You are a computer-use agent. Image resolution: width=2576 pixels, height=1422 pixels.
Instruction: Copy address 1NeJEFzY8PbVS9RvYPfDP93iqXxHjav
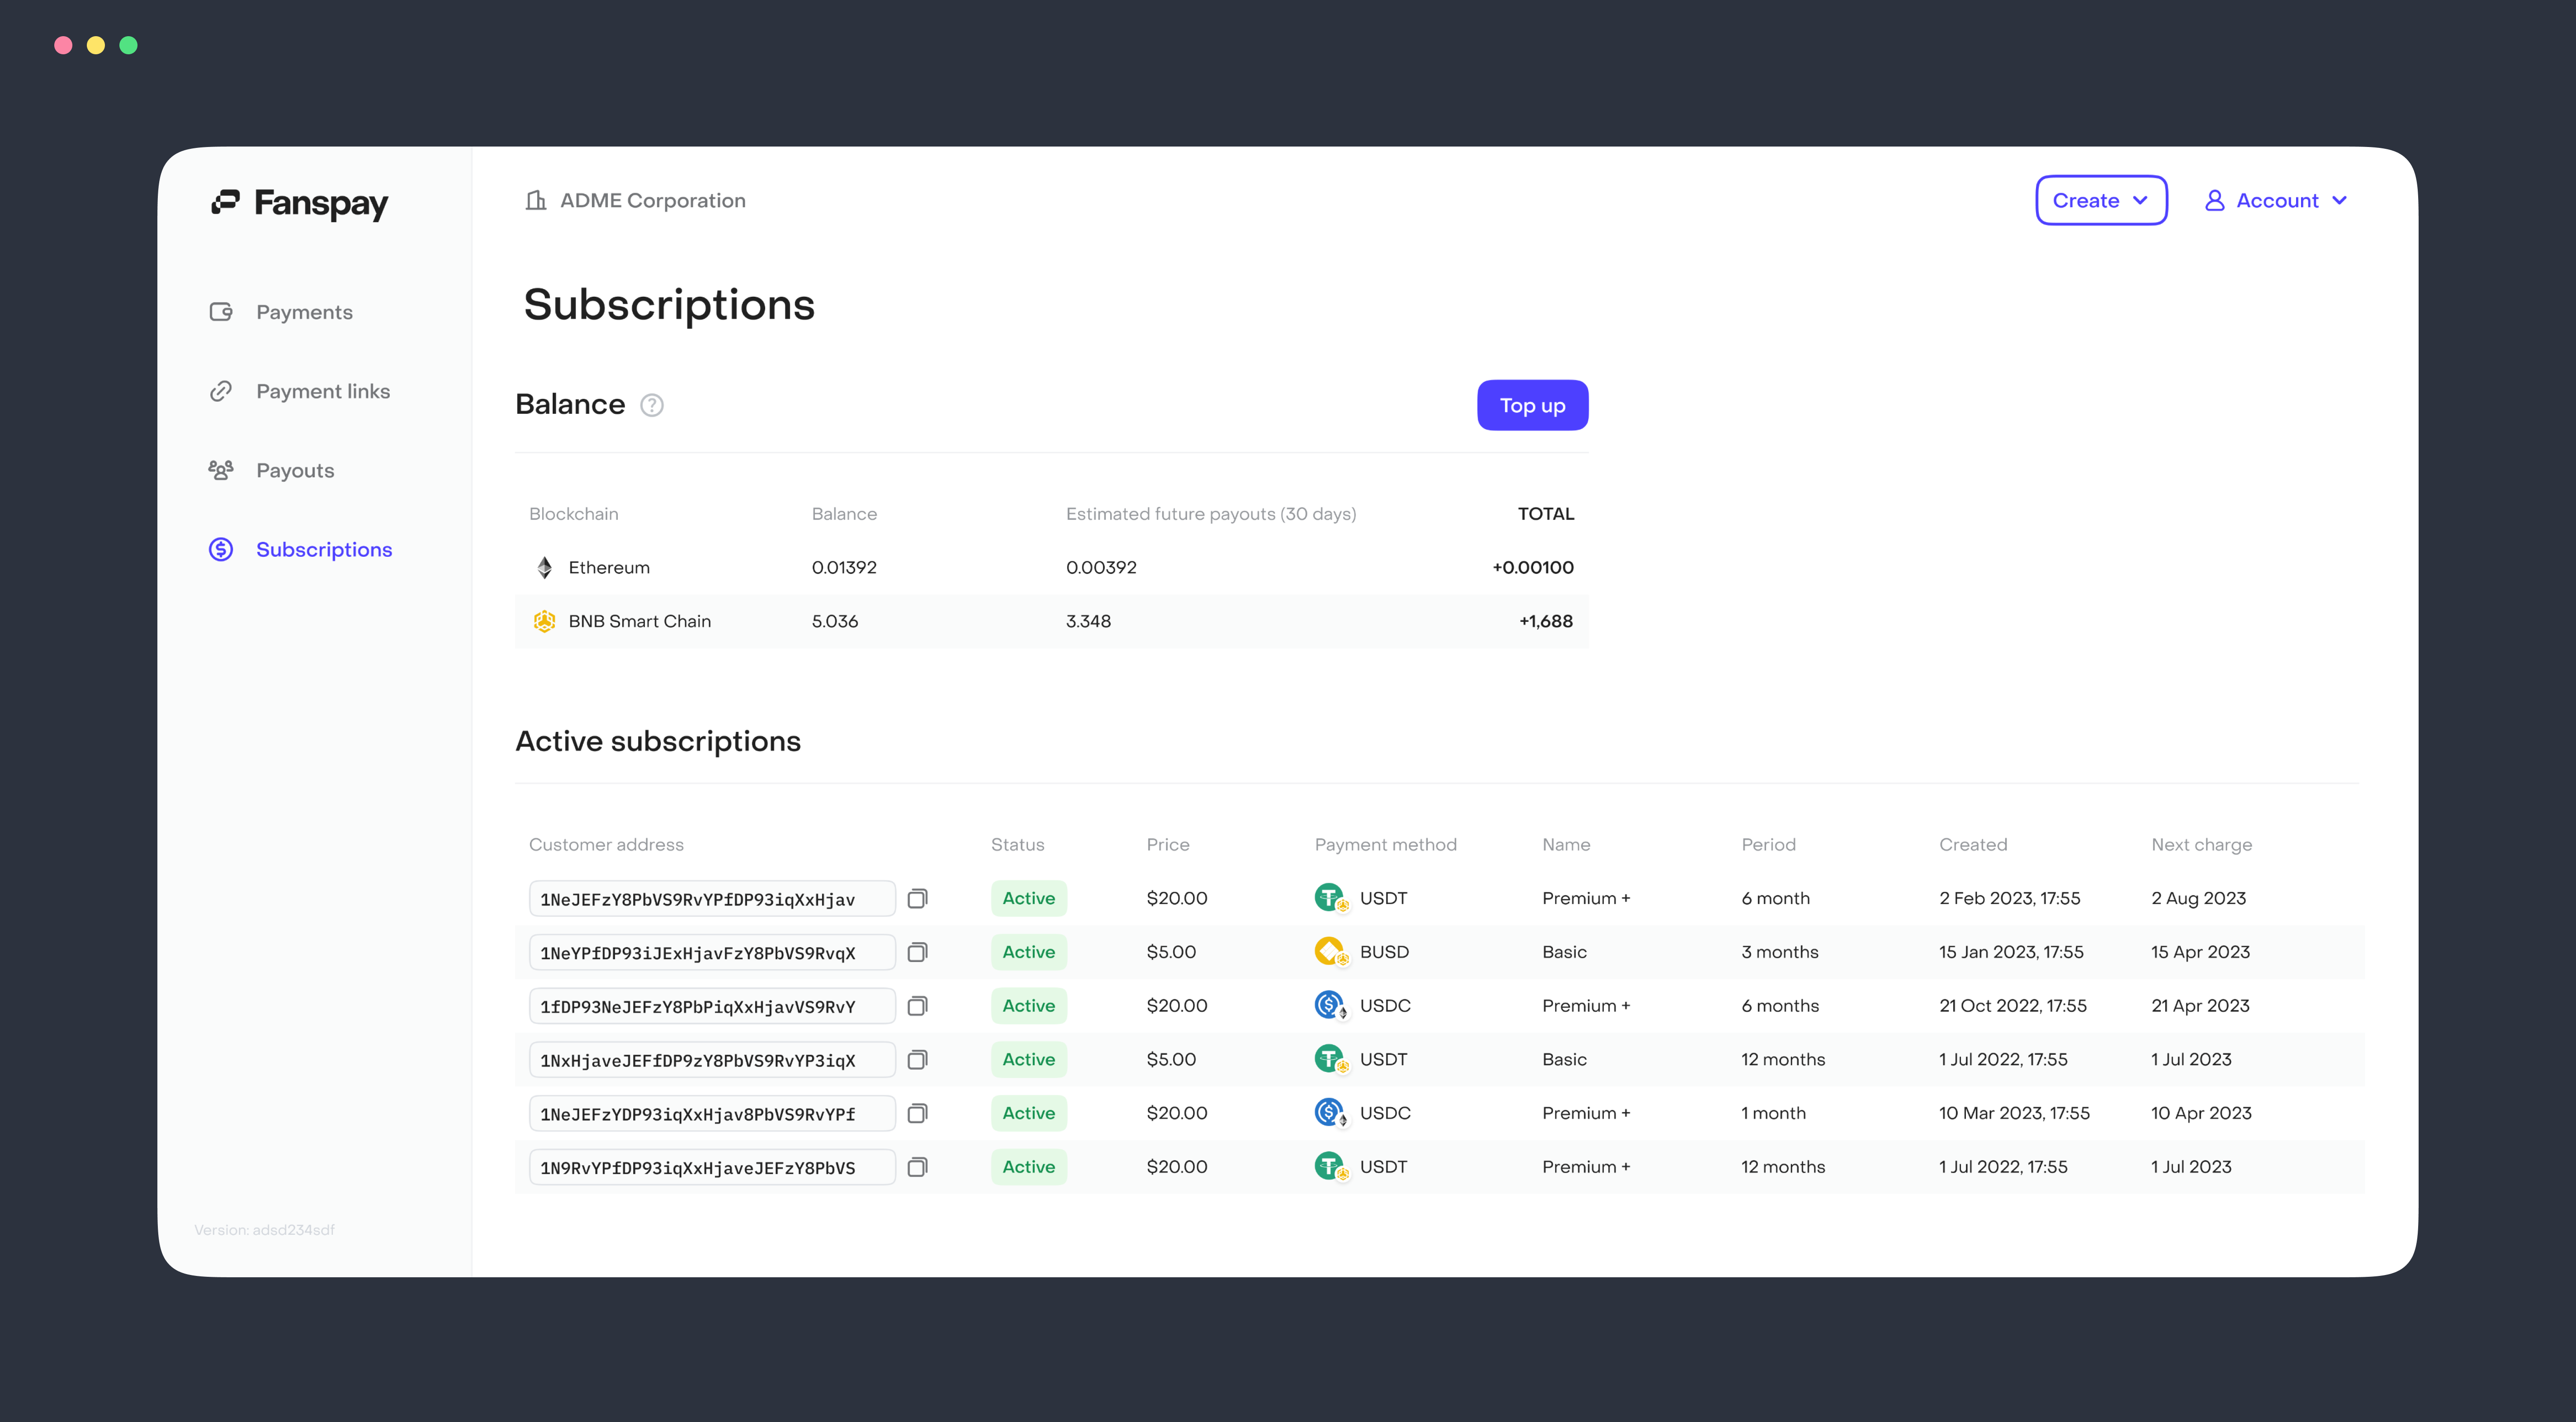[917, 898]
